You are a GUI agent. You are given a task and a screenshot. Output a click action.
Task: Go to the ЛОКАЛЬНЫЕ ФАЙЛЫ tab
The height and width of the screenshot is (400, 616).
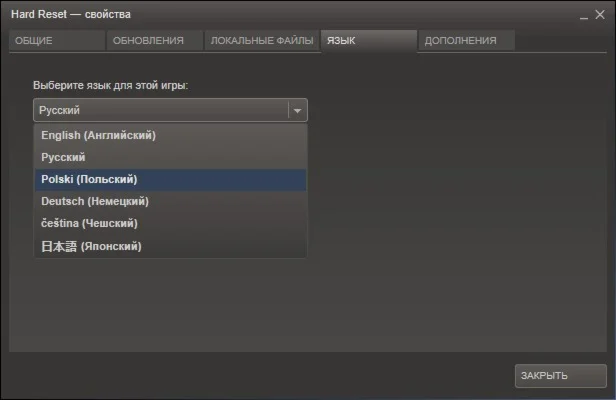click(x=262, y=40)
